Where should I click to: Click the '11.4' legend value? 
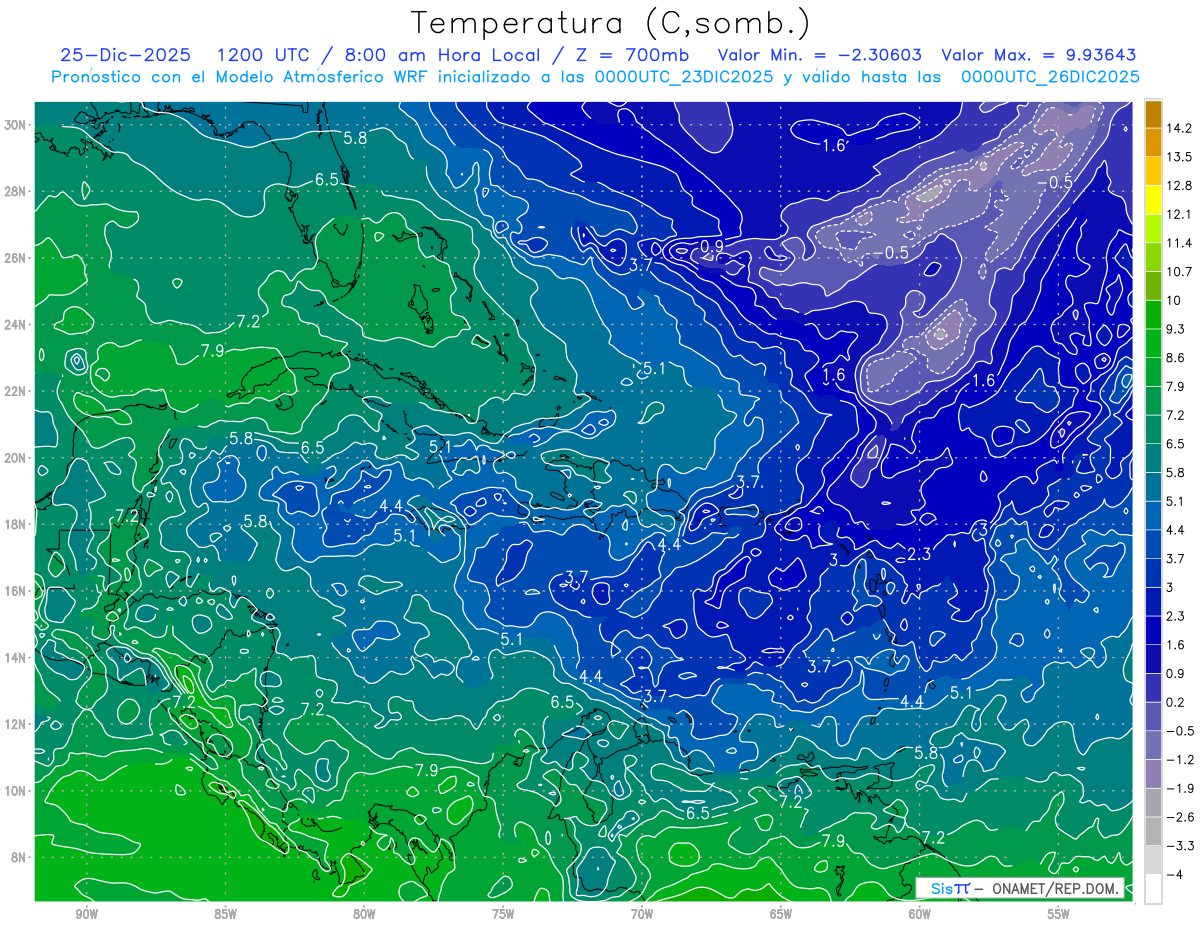[1179, 243]
